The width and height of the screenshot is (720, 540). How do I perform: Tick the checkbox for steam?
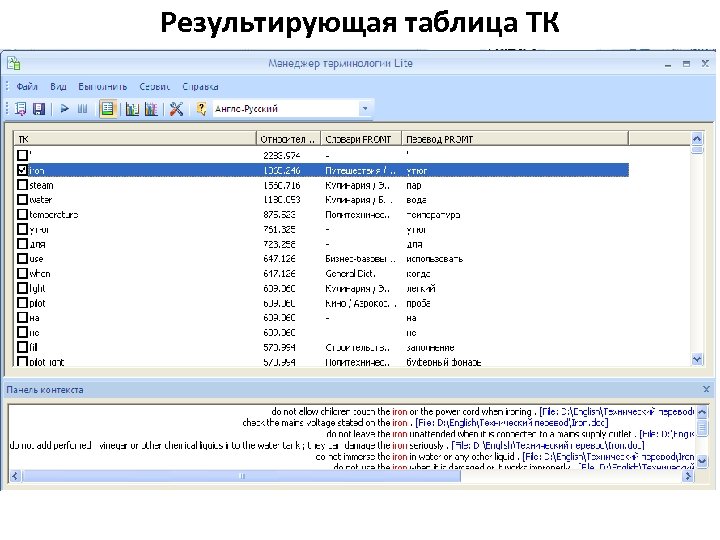point(22,185)
